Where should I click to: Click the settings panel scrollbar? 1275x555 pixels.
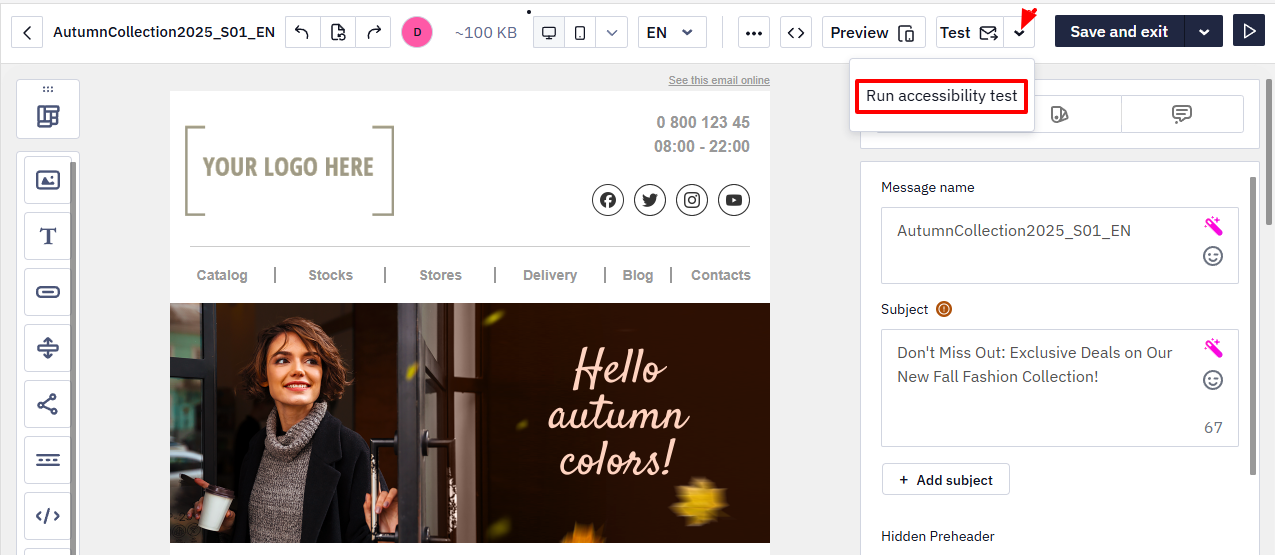pyautogui.click(x=1253, y=326)
